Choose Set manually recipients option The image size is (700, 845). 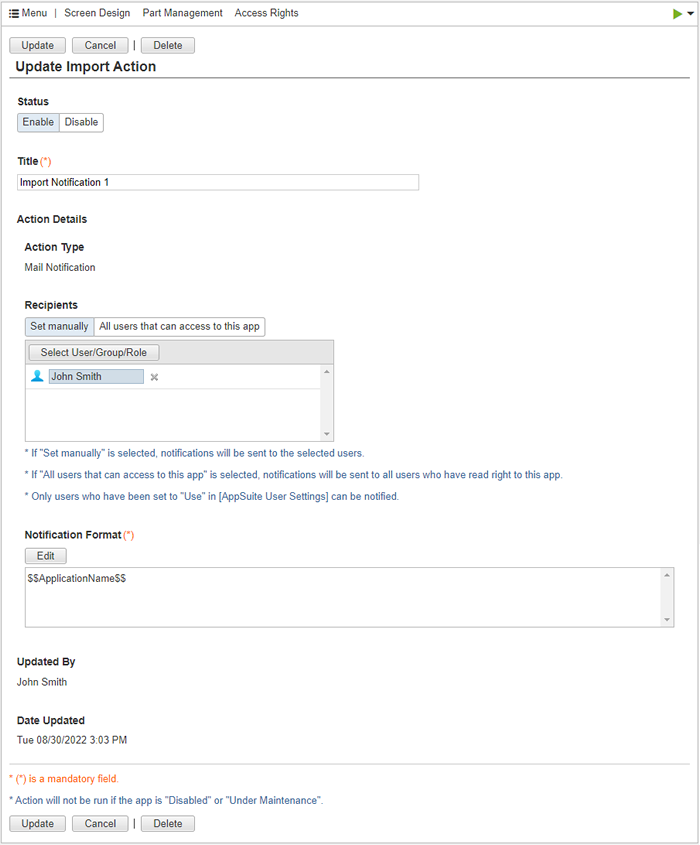pyautogui.click(x=59, y=327)
